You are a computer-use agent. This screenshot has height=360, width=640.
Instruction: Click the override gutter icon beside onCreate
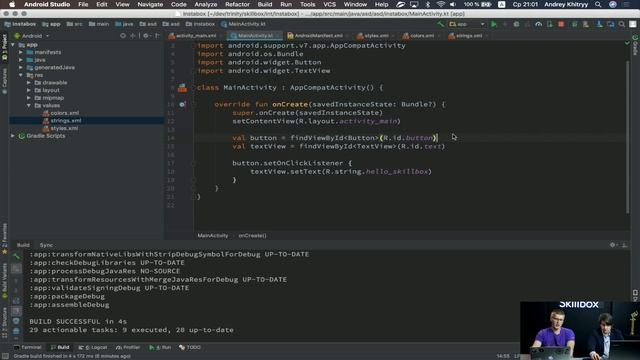(182, 104)
